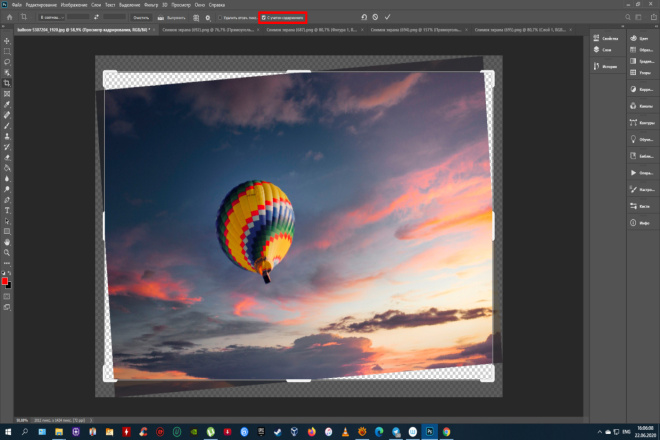Select the Object Selection tool
Screen dimensions: 660x440
click(x=7, y=72)
